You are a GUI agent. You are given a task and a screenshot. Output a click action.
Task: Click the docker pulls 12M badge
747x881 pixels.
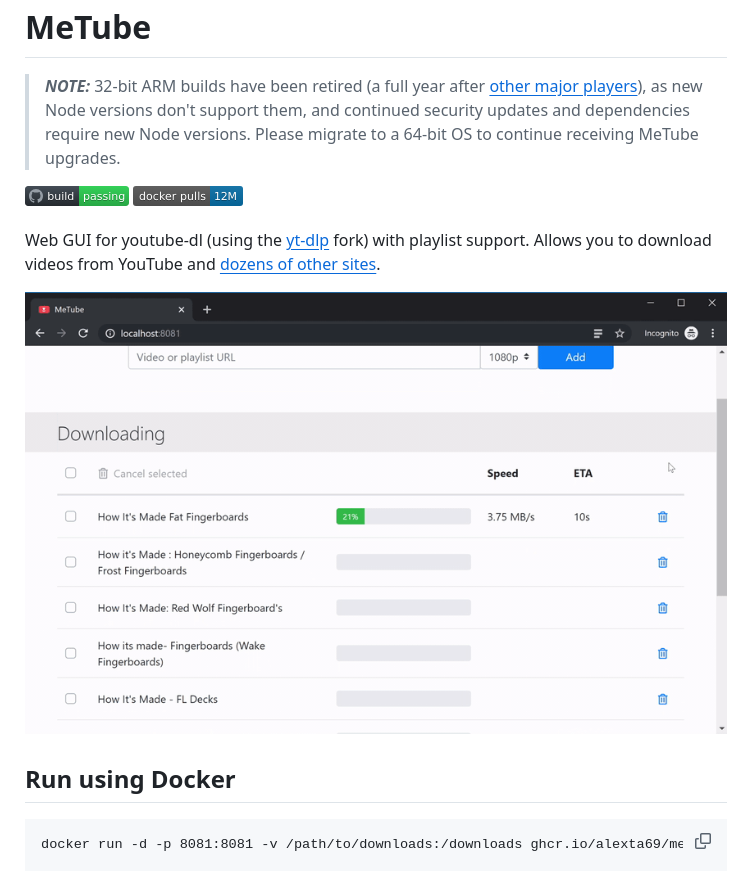click(x=188, y=196)
